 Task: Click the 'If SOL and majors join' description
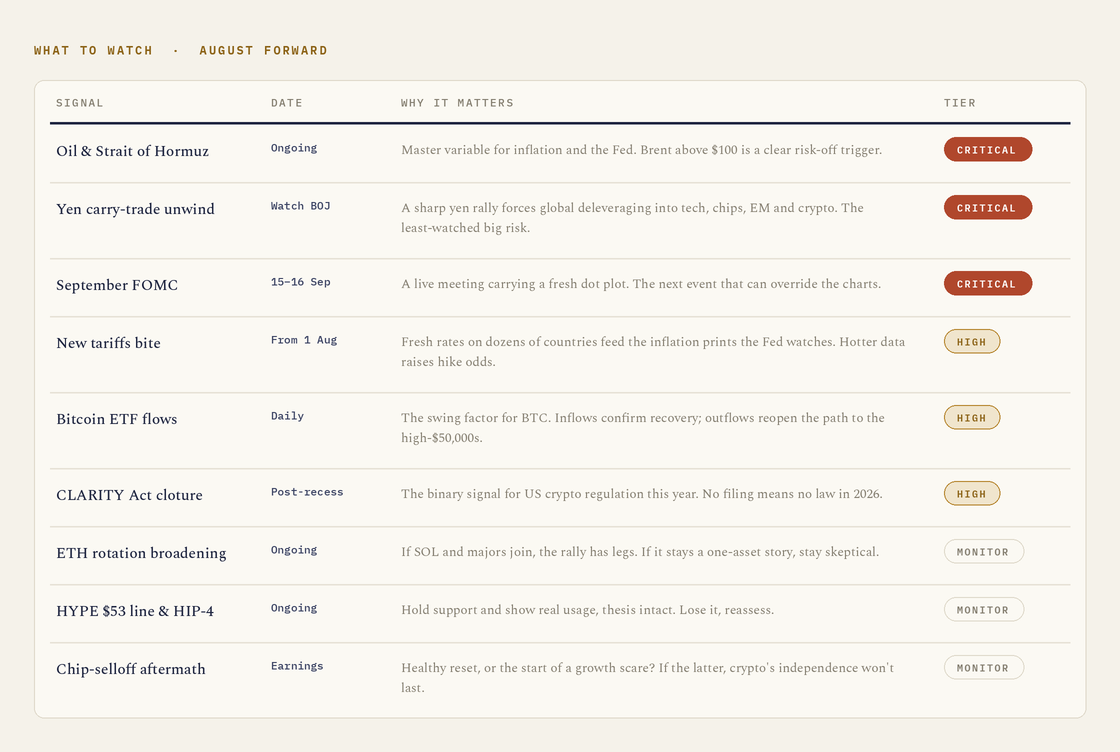[640, 551]
